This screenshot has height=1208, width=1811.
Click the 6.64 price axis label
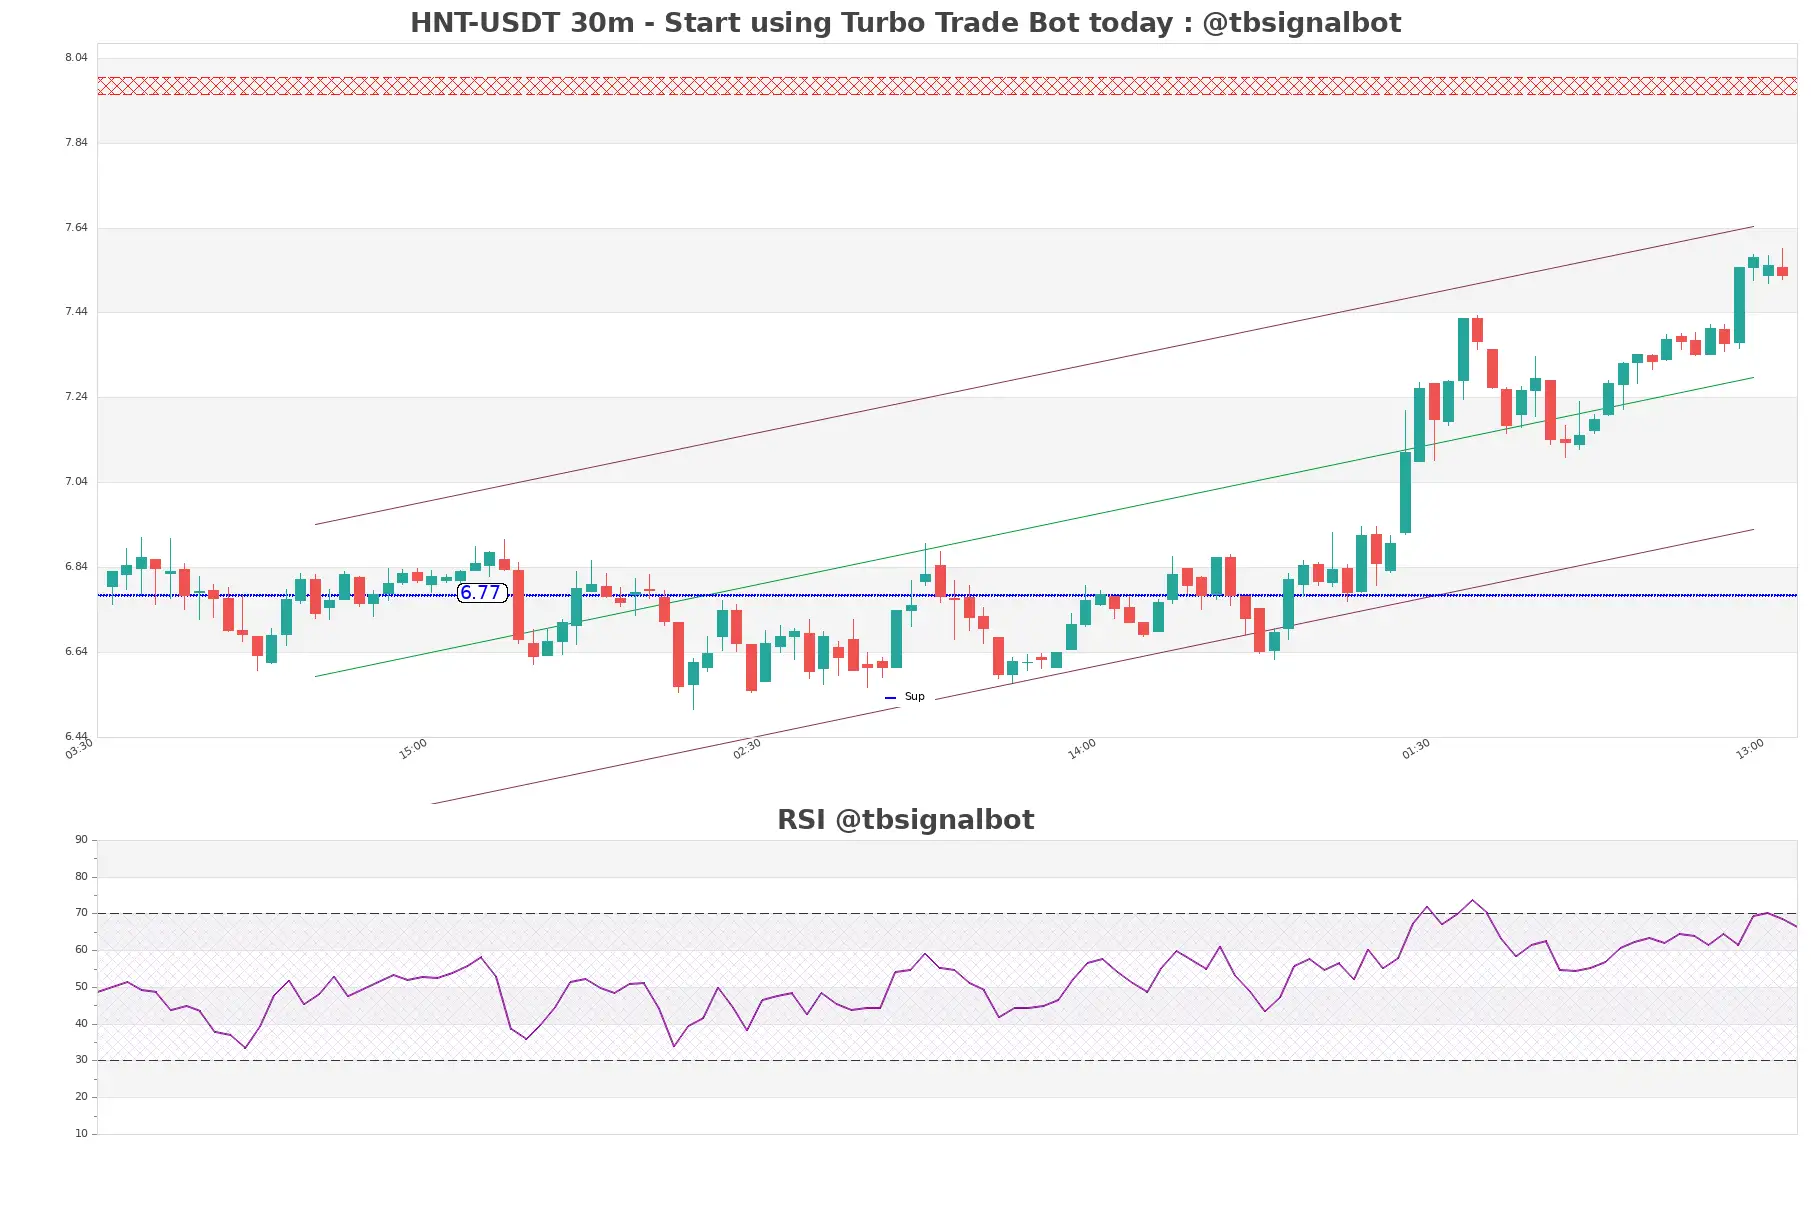76,652
